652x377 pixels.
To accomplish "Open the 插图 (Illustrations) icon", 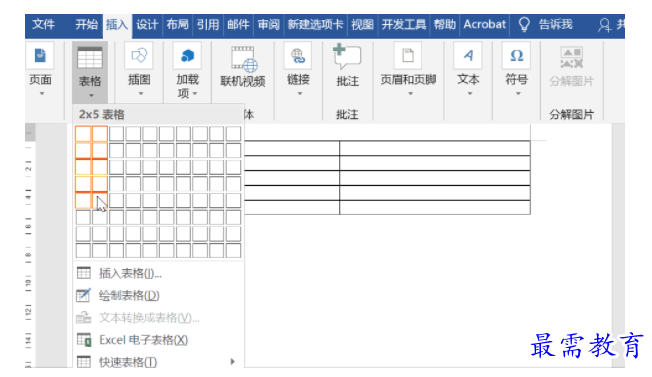I will click(x=139, y=56).
